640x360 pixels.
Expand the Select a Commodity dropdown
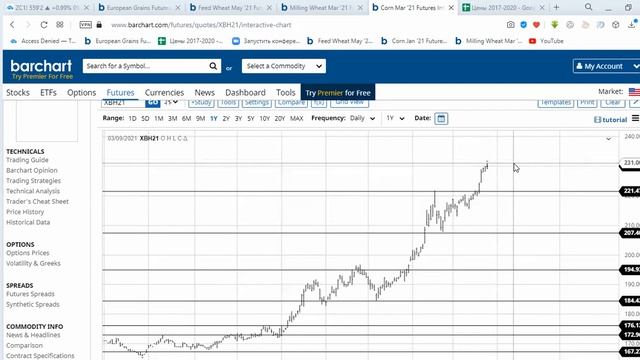(x=284, y=66)
